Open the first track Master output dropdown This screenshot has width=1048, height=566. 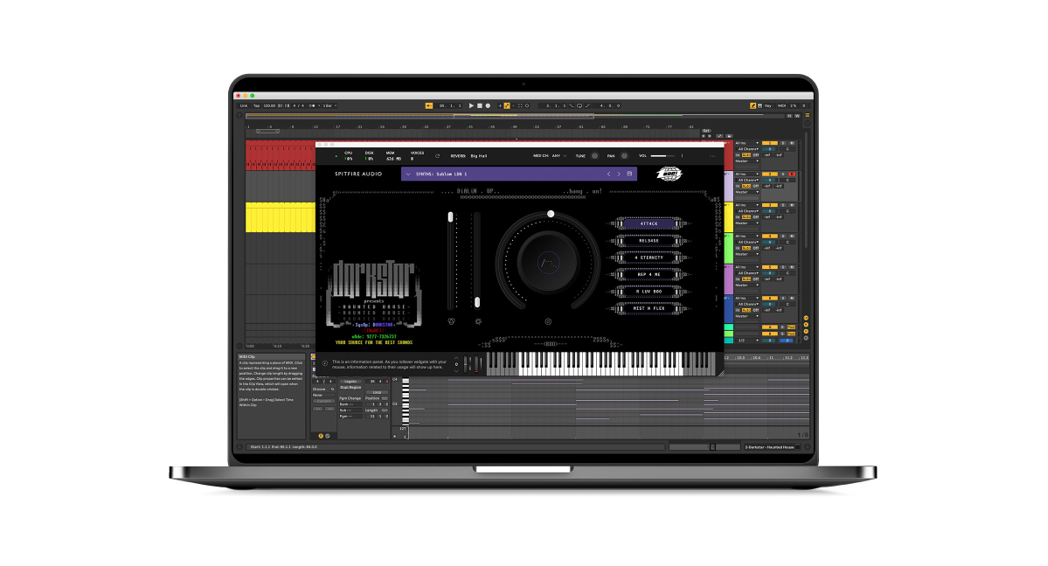pos(747,161)
